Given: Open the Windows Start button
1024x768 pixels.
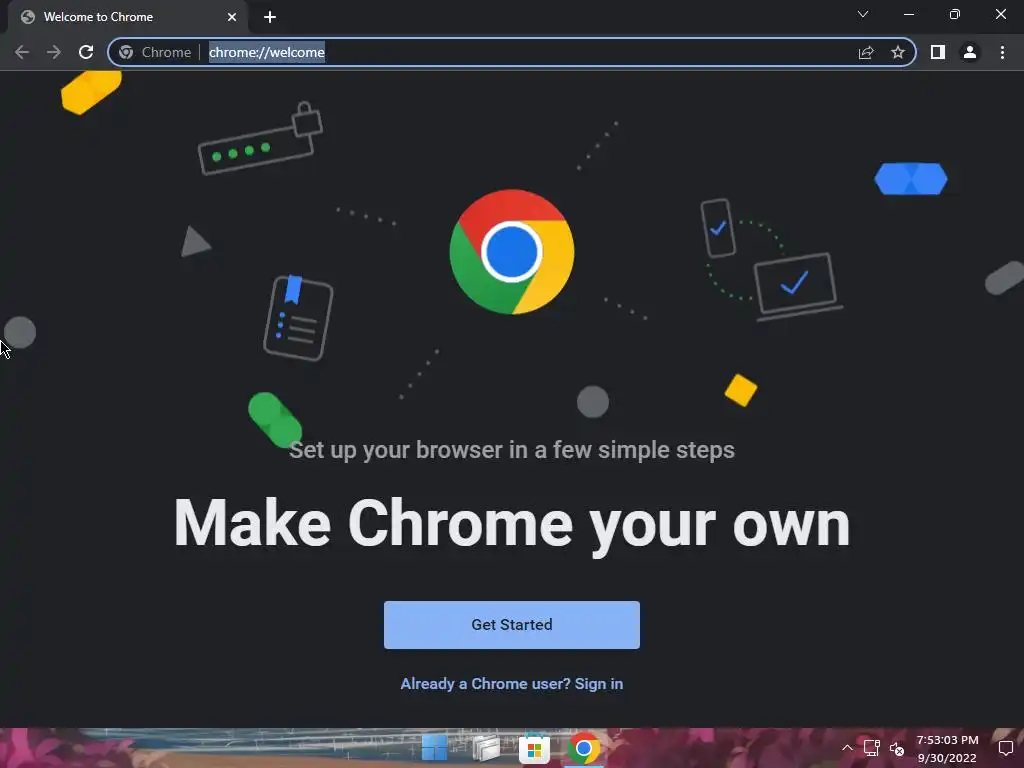Looking at the screenshot, I should pos(434,748).
